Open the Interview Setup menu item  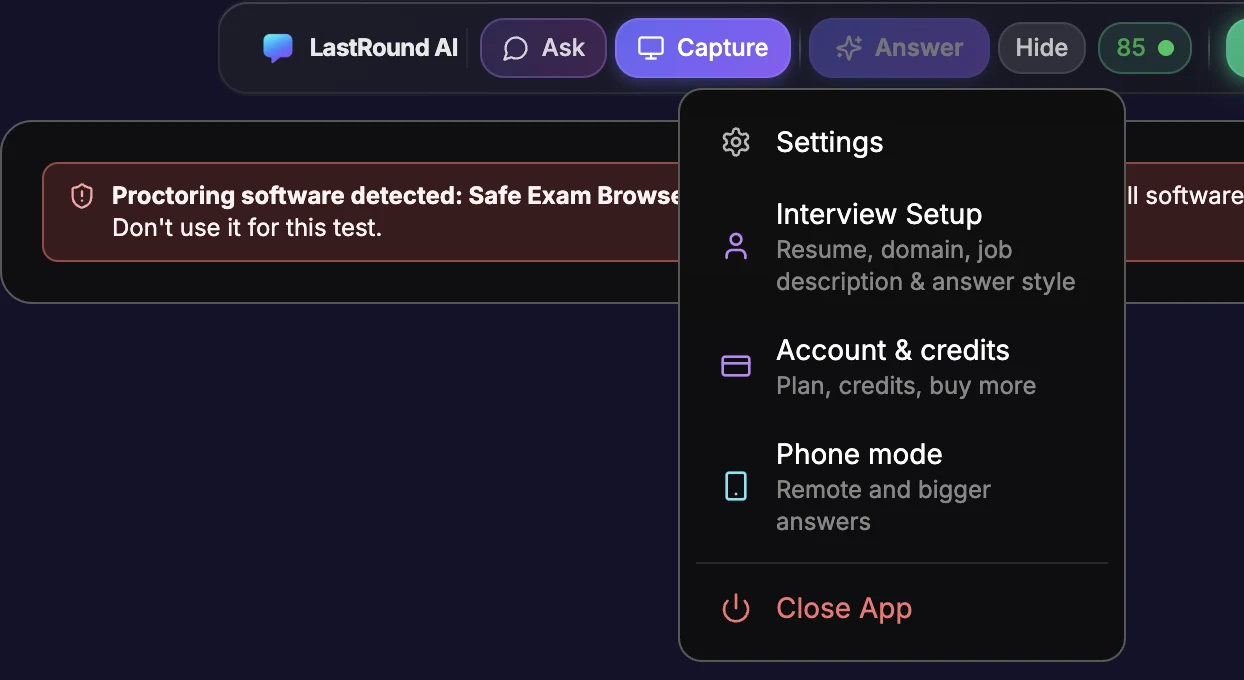(x=902, y=247)
